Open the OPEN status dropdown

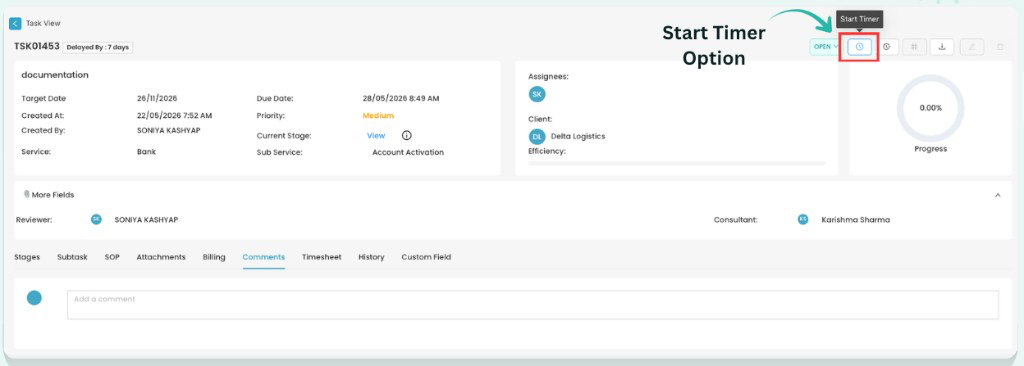coord(825,47)
